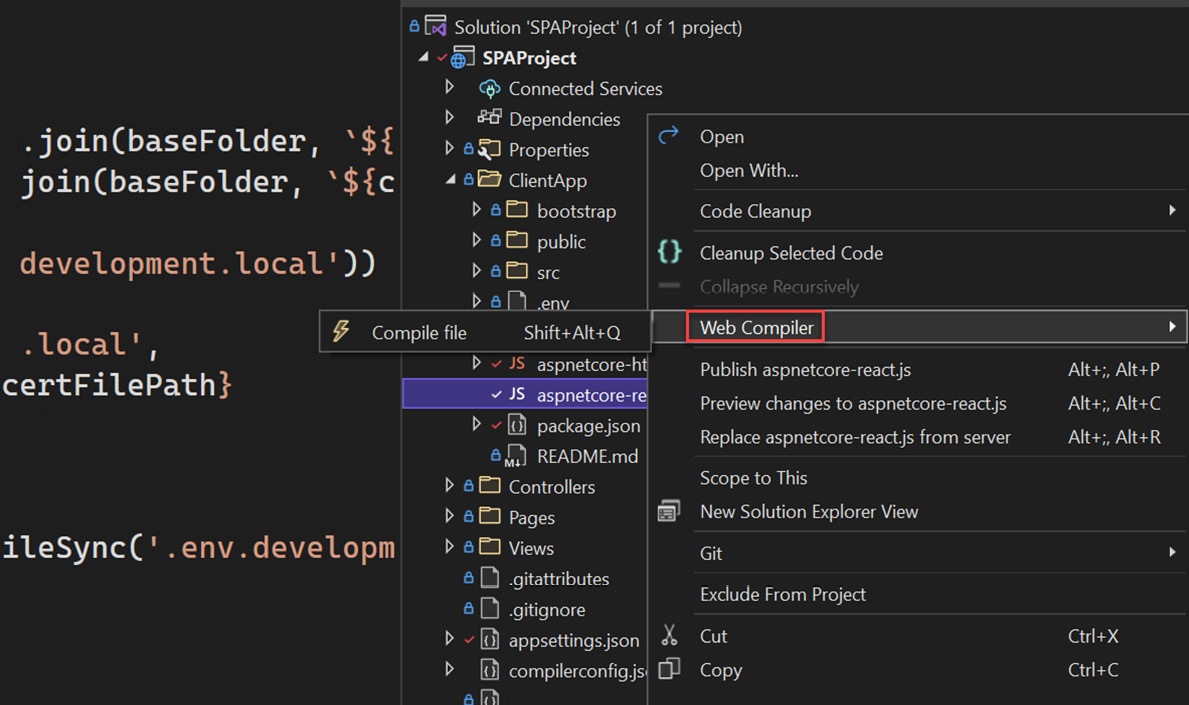Choose Publish aspnetcore-react.js
The image size is (1189, 705).
805,370
